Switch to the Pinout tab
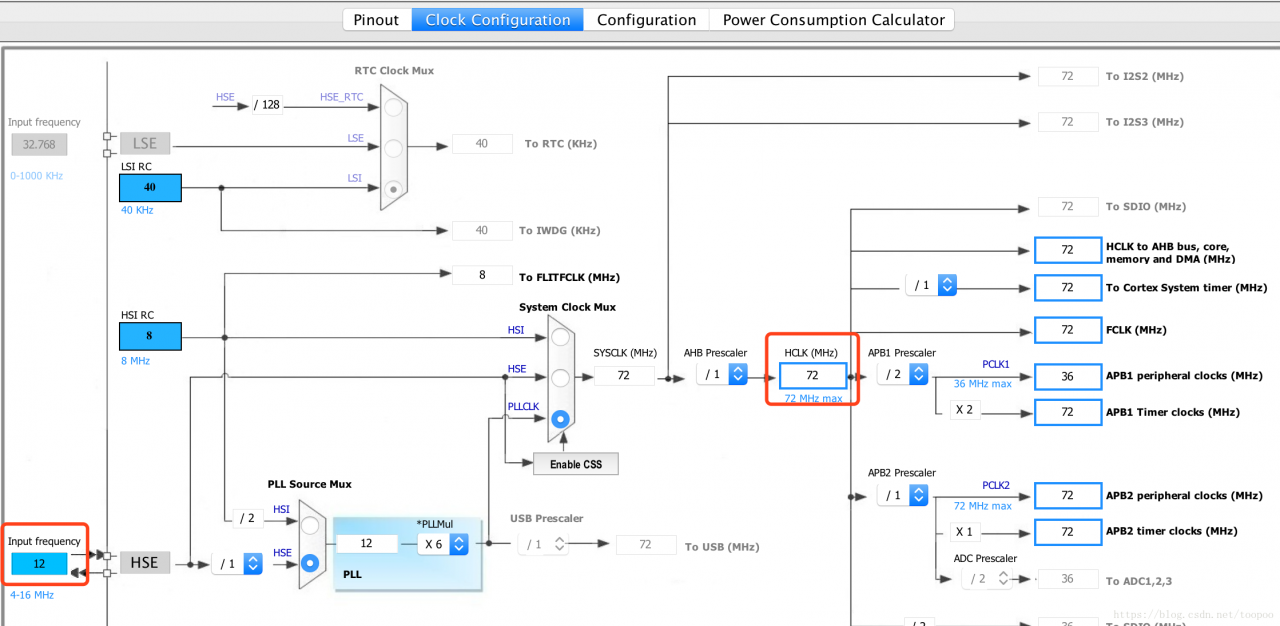The image size is (1280, 626). pyautogui.click(x=376, y=20)
